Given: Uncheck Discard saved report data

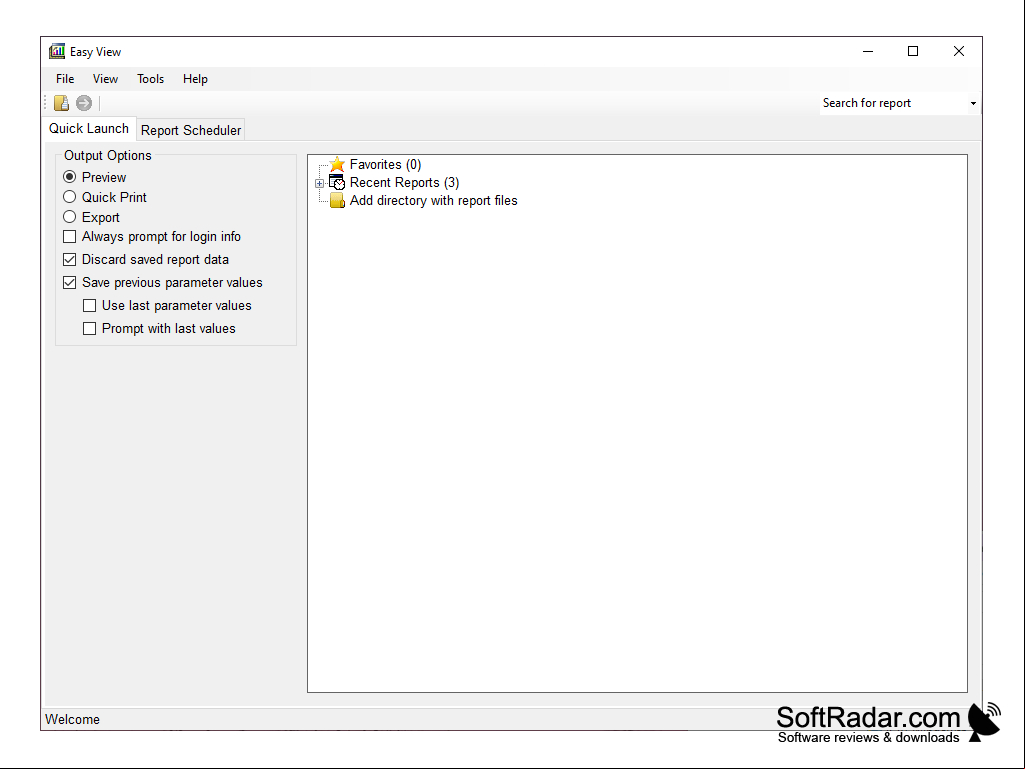Looking at the screenshot, I should click(x=69, y=260).
